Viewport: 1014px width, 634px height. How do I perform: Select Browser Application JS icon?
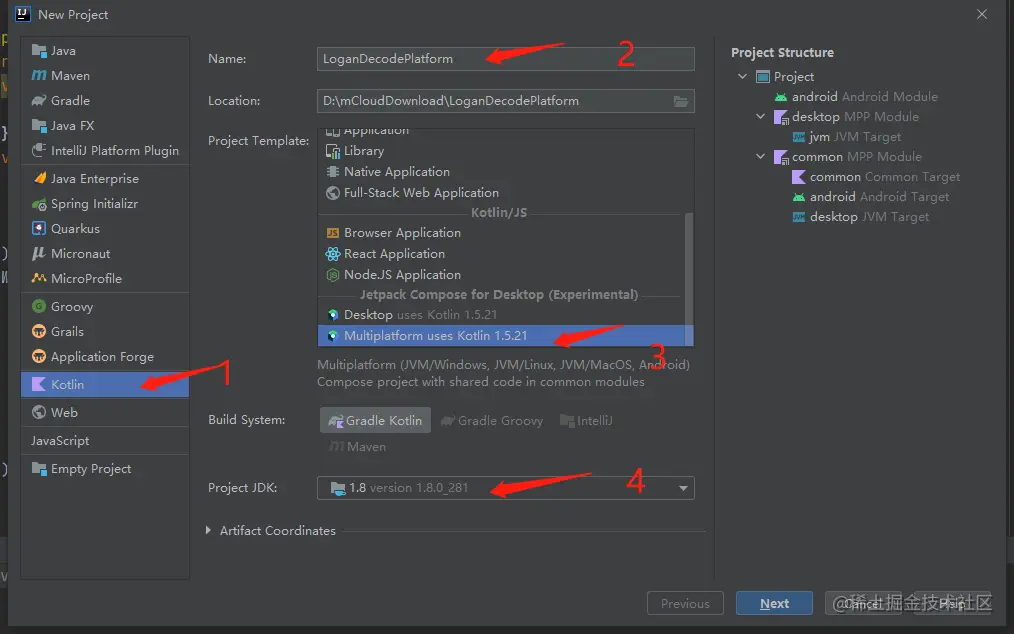pyautogui.click(x=333, y=233)
